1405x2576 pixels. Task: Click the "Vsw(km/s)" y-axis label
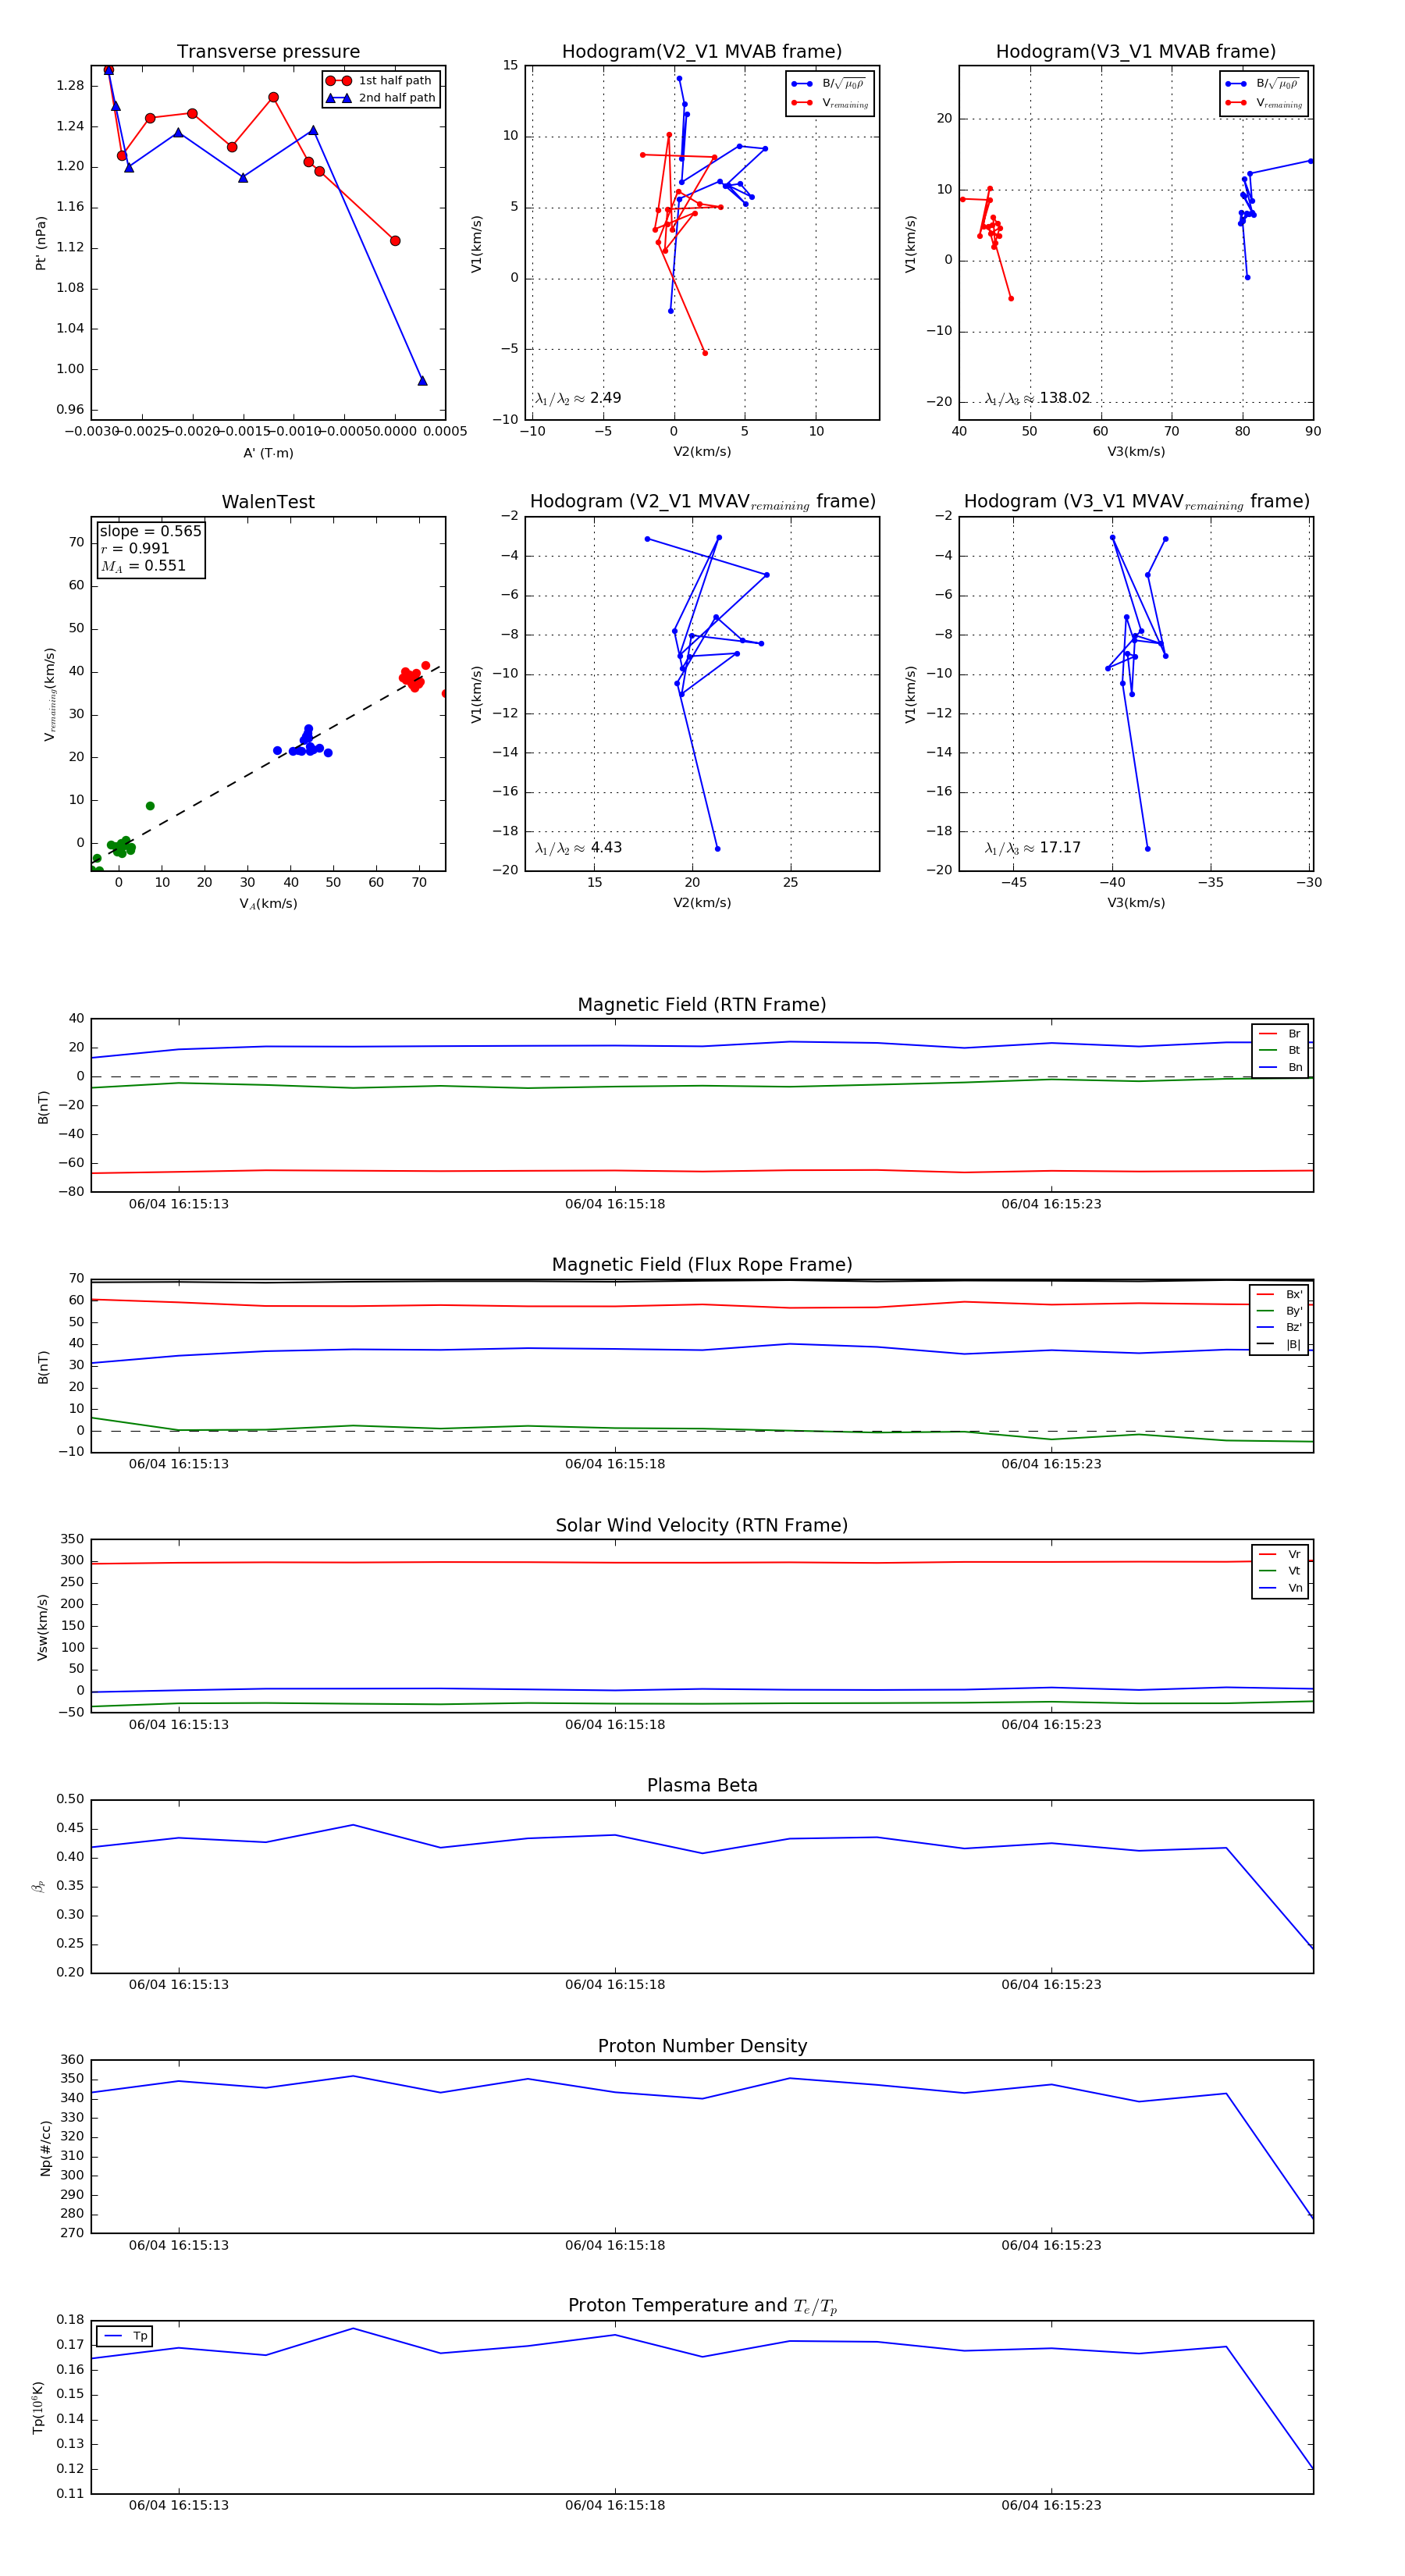(x=42, y=1627)
